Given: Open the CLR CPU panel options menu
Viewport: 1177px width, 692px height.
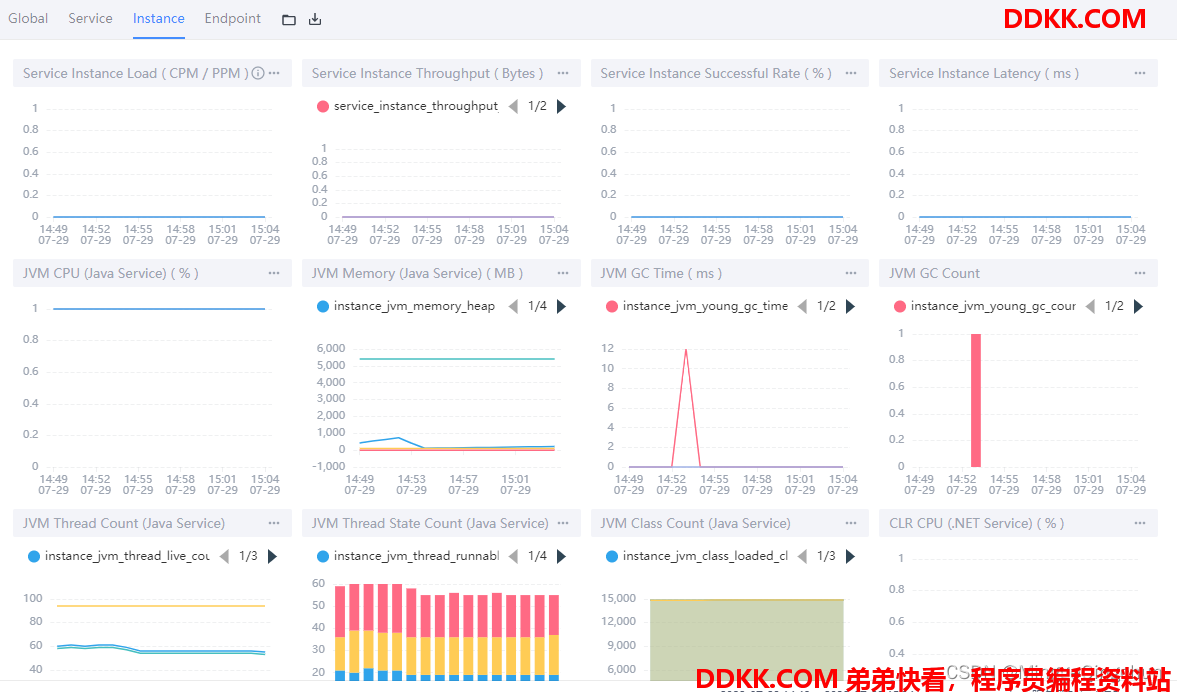Looking at the screenshot, I should coord(1140,523).
